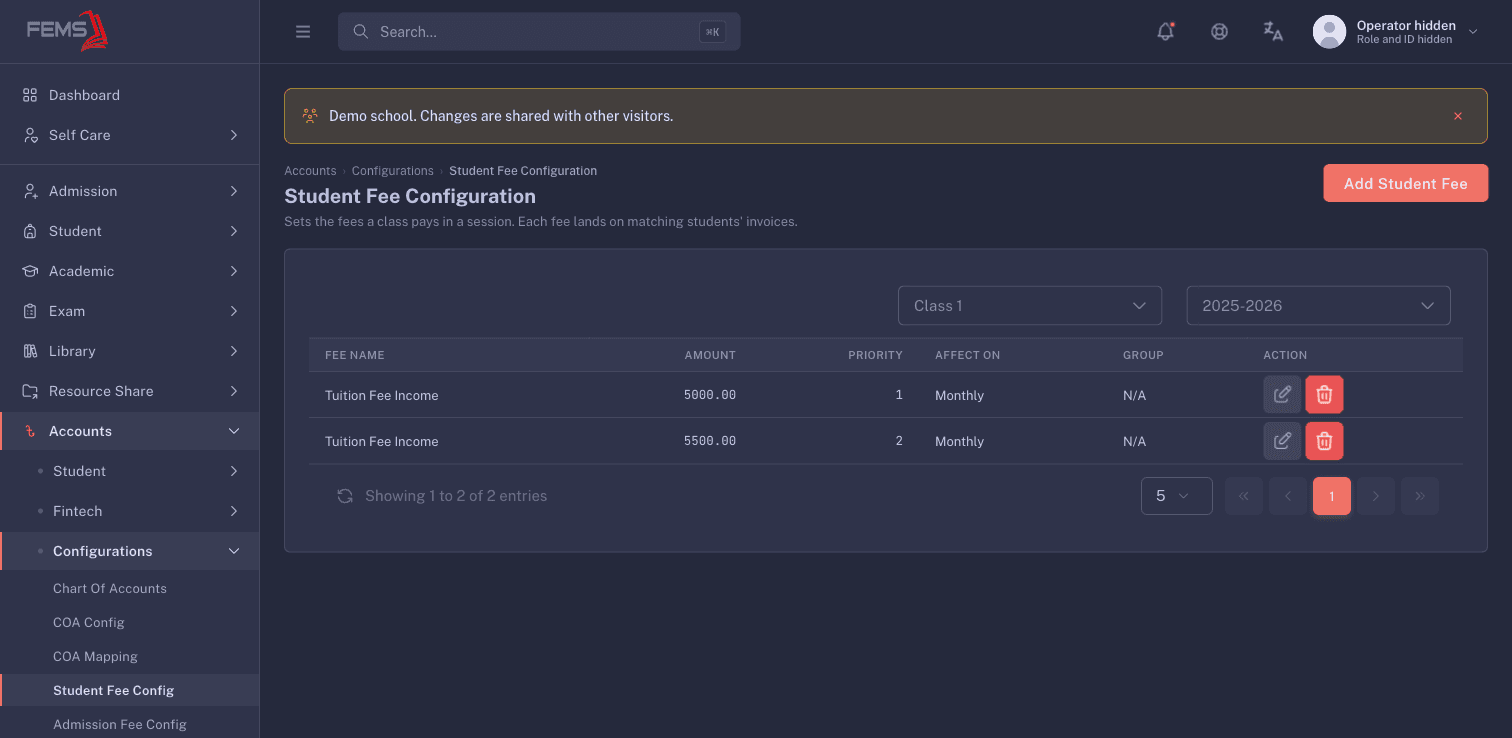Sort by the Amount column header
Image resolution: width=1512 pixels, height=738 pixels.
tap(710, 355)
